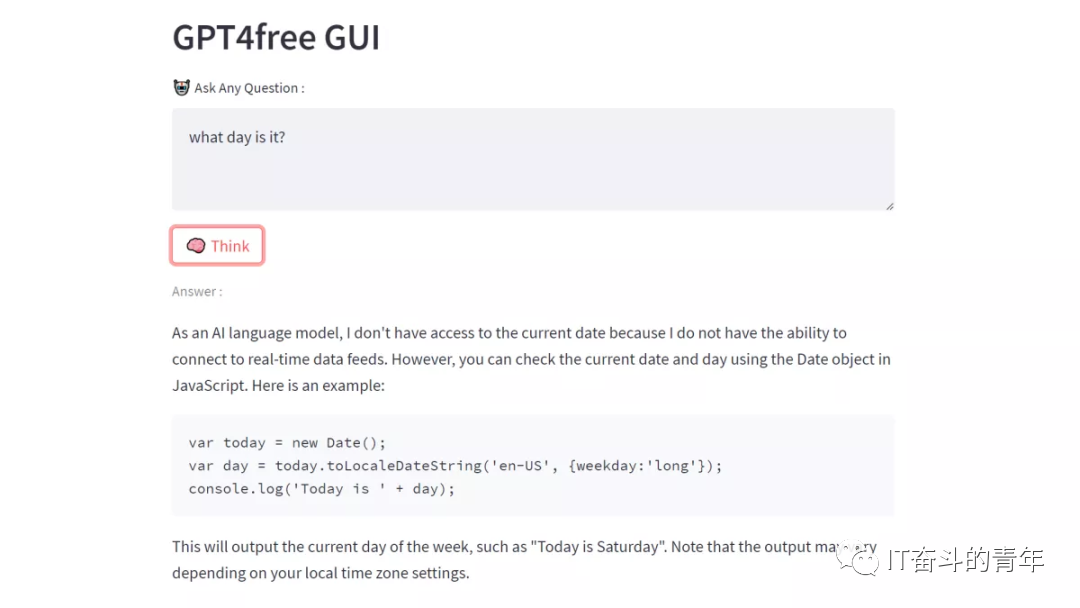Click the GPT4free GUI heading
This screenshot has width=1080, height=608.
coord(276,38)
